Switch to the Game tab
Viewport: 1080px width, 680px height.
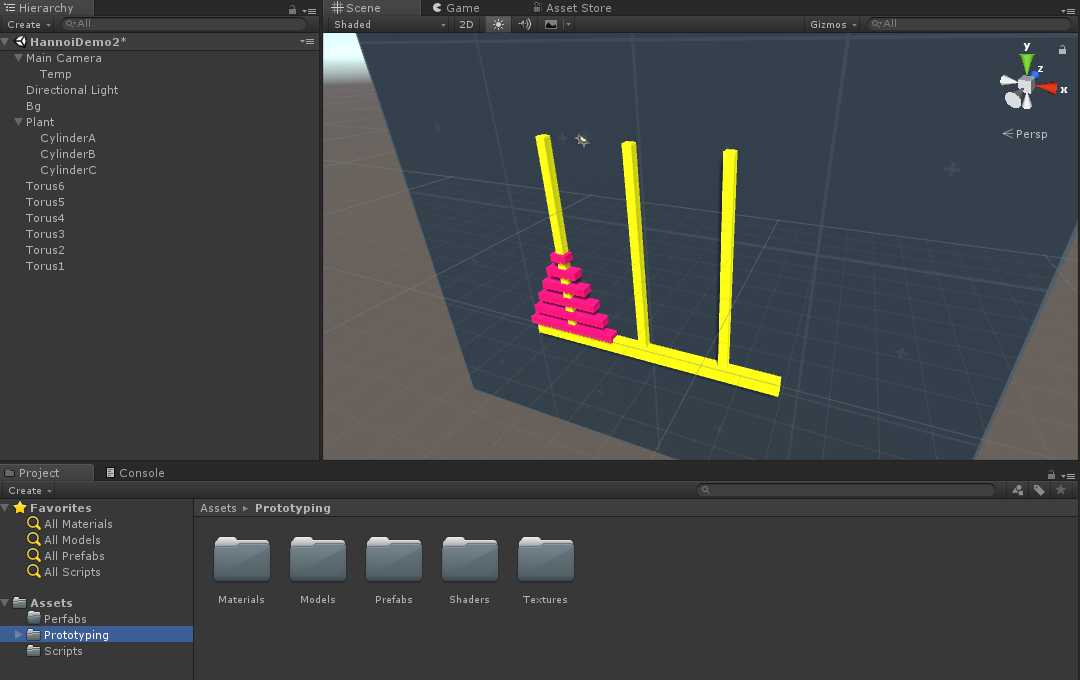[x=456, y=8]
